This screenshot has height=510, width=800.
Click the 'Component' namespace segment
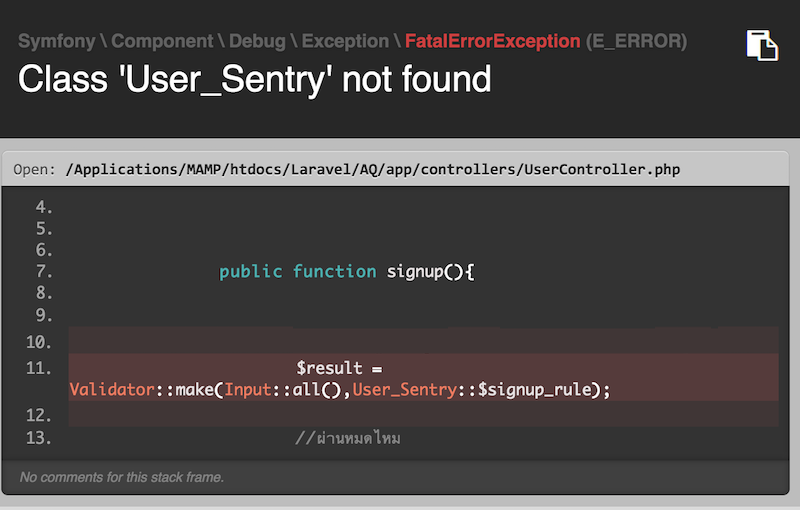point(162,41)
